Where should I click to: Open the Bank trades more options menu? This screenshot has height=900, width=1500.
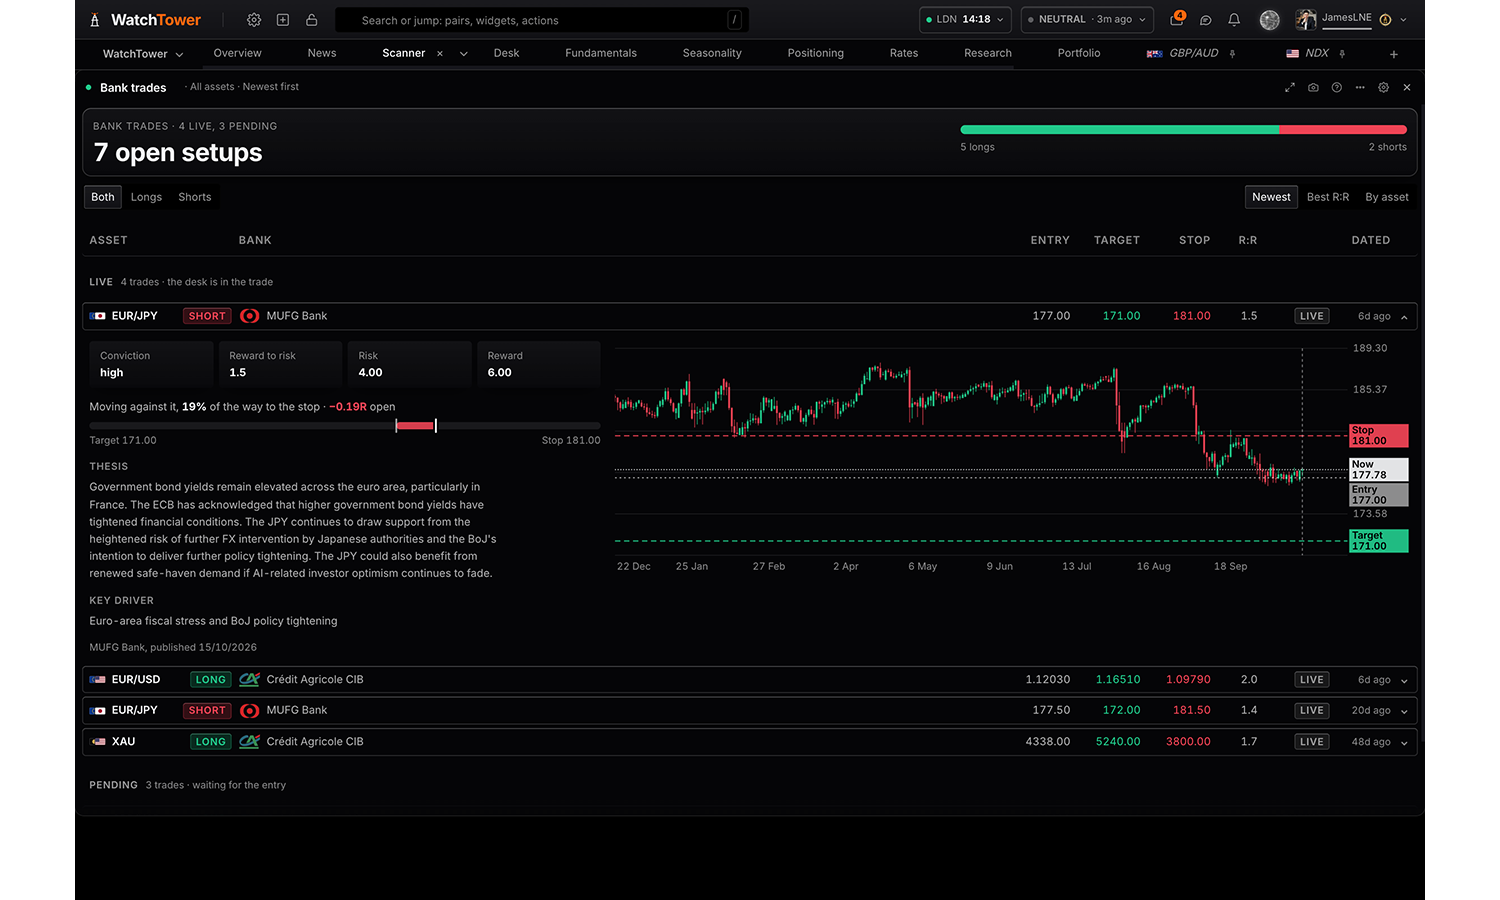click(x=1360, y=88)
